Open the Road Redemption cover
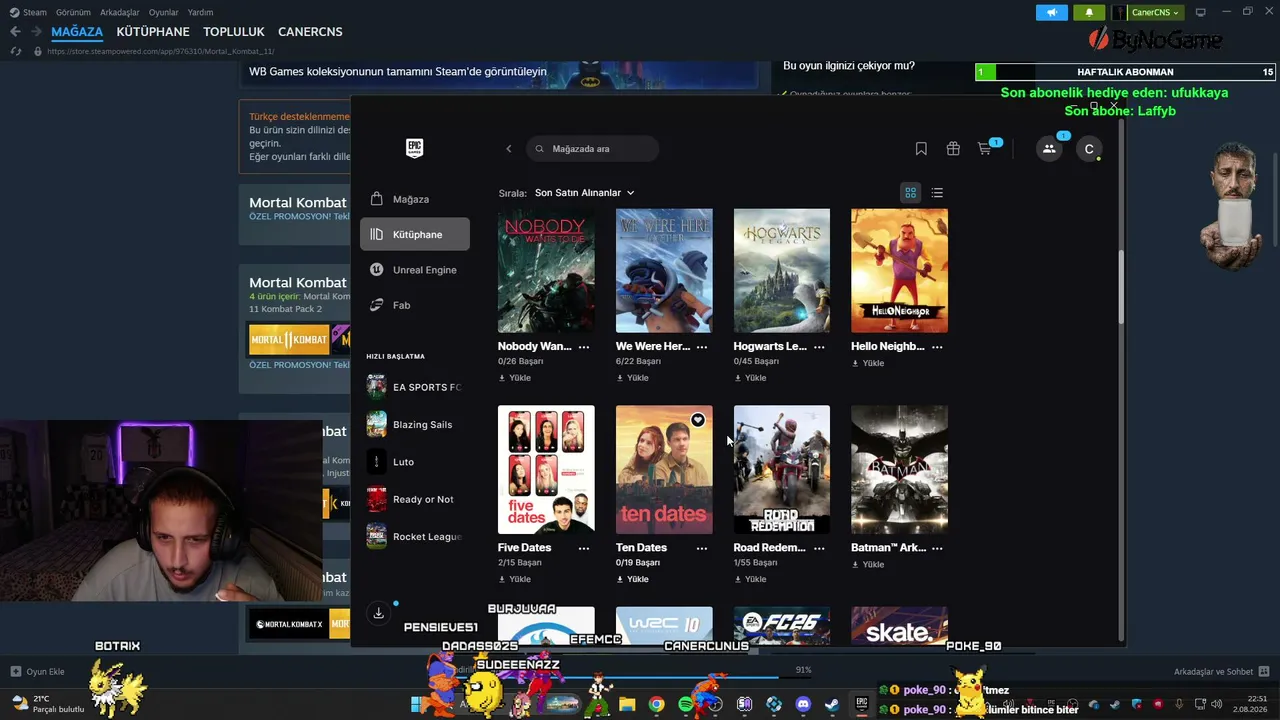This screenshot has height=720, width=1280. point(782,469)
